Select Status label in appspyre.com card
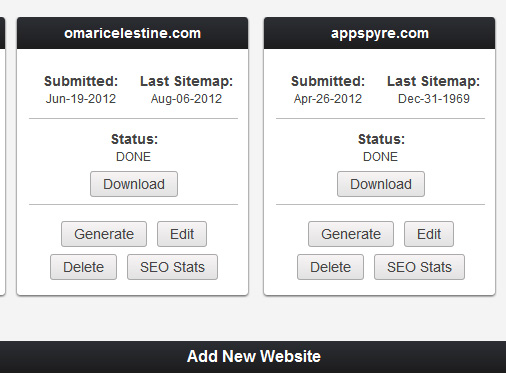 [x=381, y=139]
